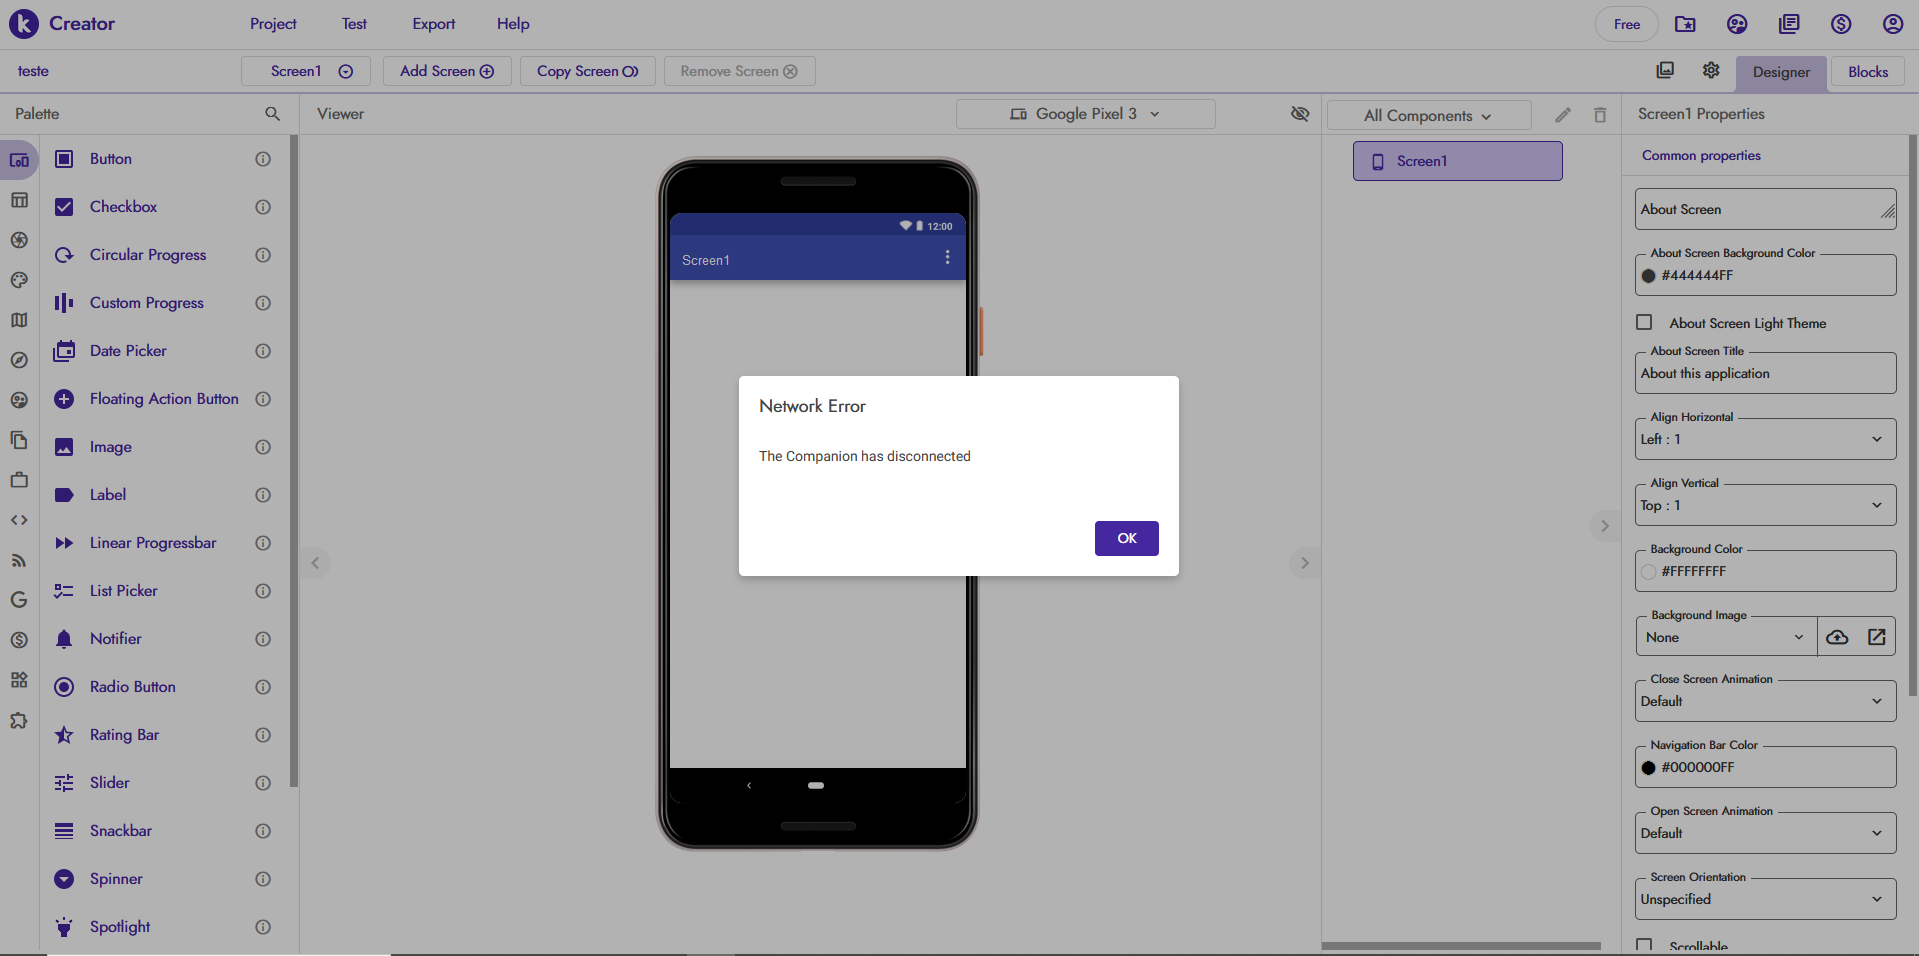The height and width of the screenshot is (956, 1919).
Task: Click the Add Screen button
Action: pos(446,70)
